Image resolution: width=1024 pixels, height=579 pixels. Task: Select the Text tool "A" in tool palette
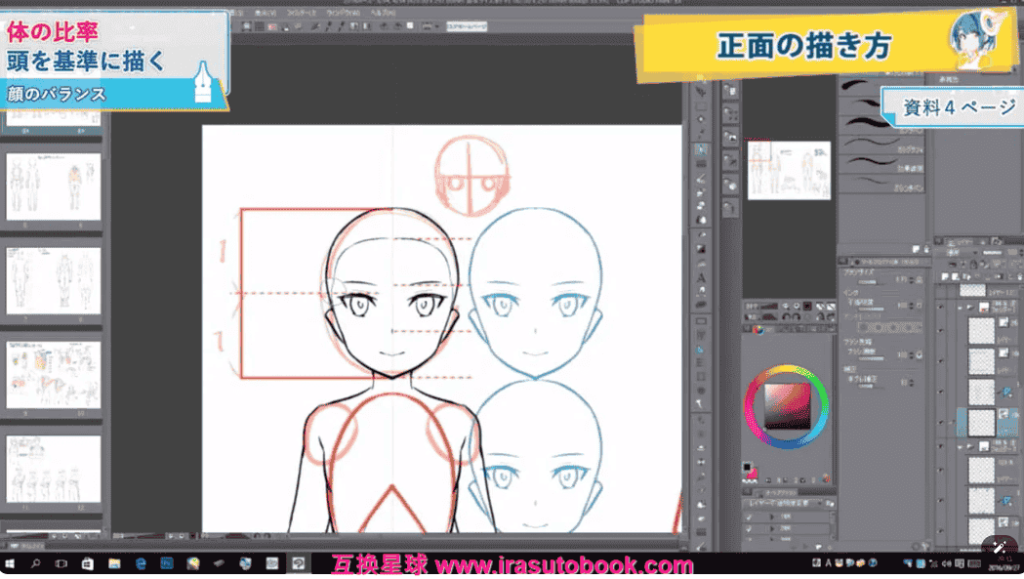[x=702, y=277]
